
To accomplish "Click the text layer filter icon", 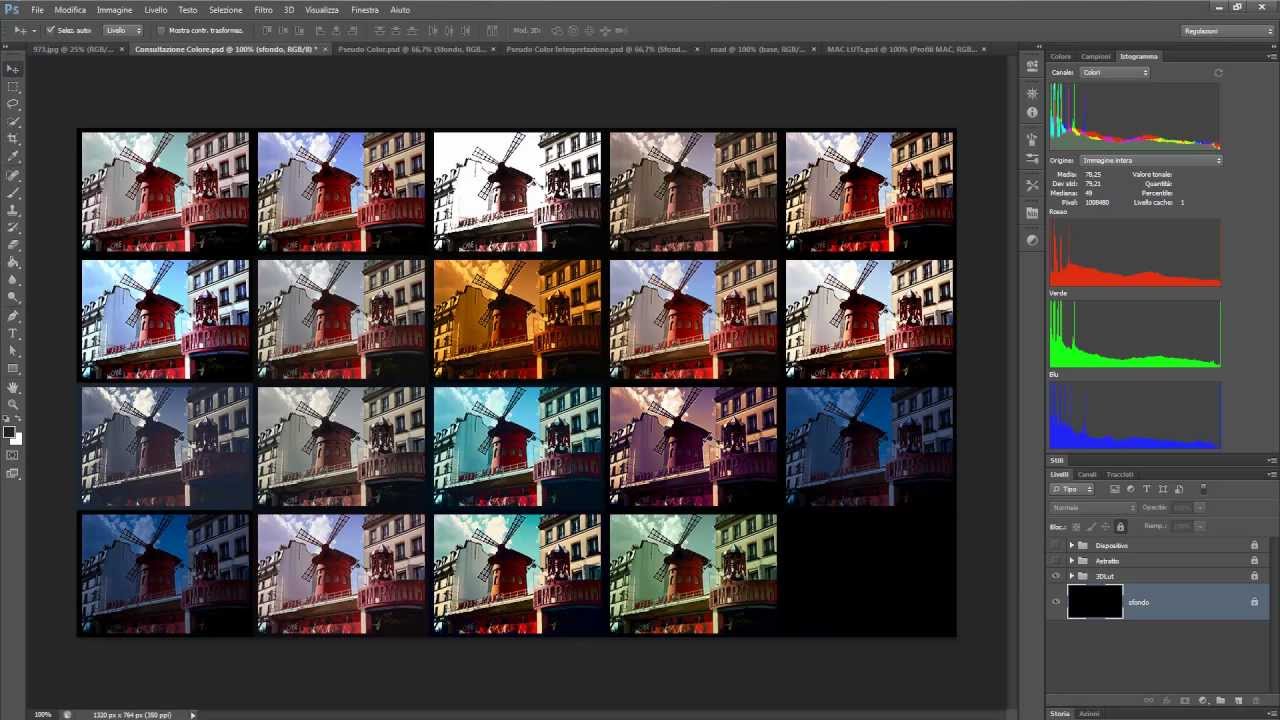I will (x=1147, y=489).
